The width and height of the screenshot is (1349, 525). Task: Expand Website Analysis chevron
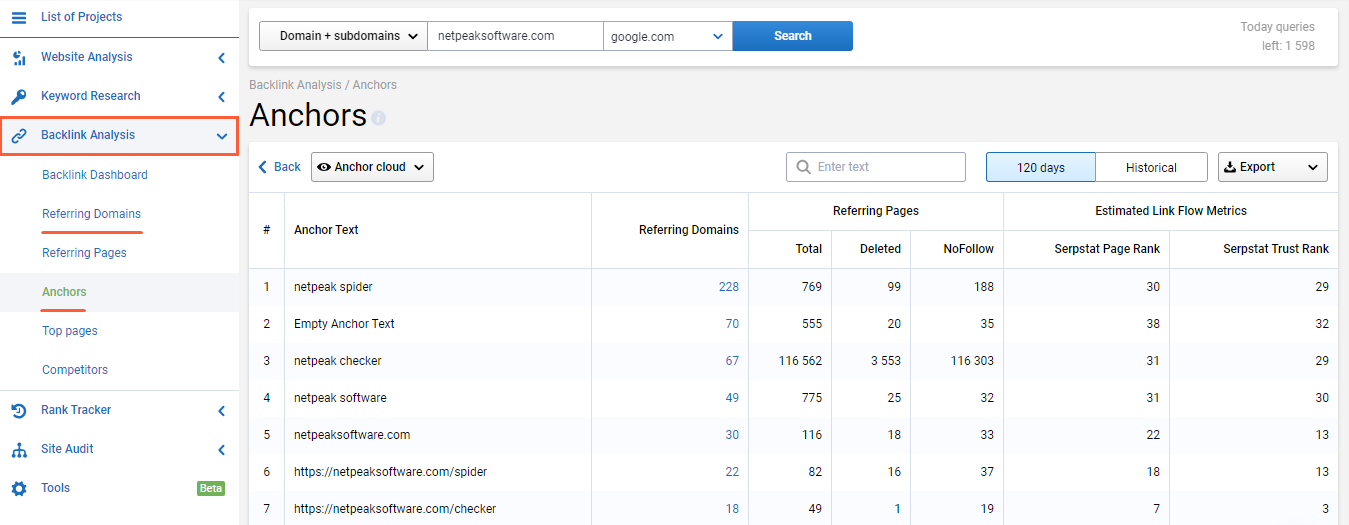click(x=222, y=58)
